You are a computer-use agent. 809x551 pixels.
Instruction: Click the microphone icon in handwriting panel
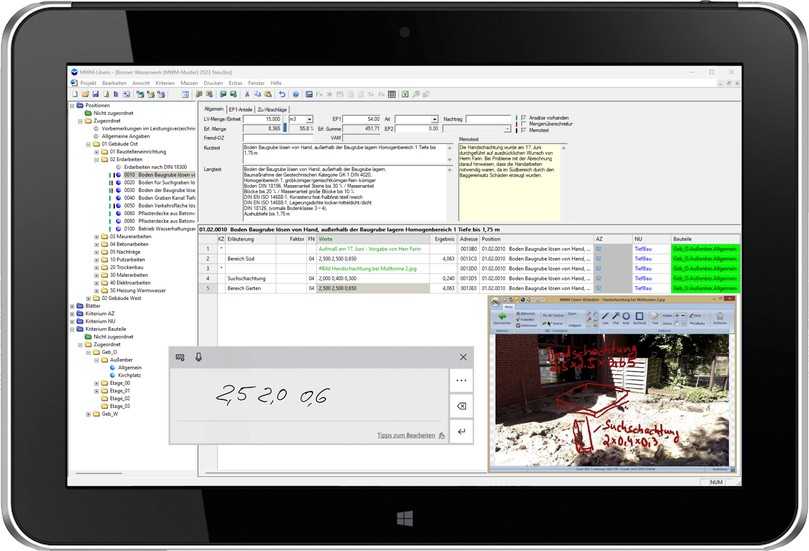tap(199, 357)
